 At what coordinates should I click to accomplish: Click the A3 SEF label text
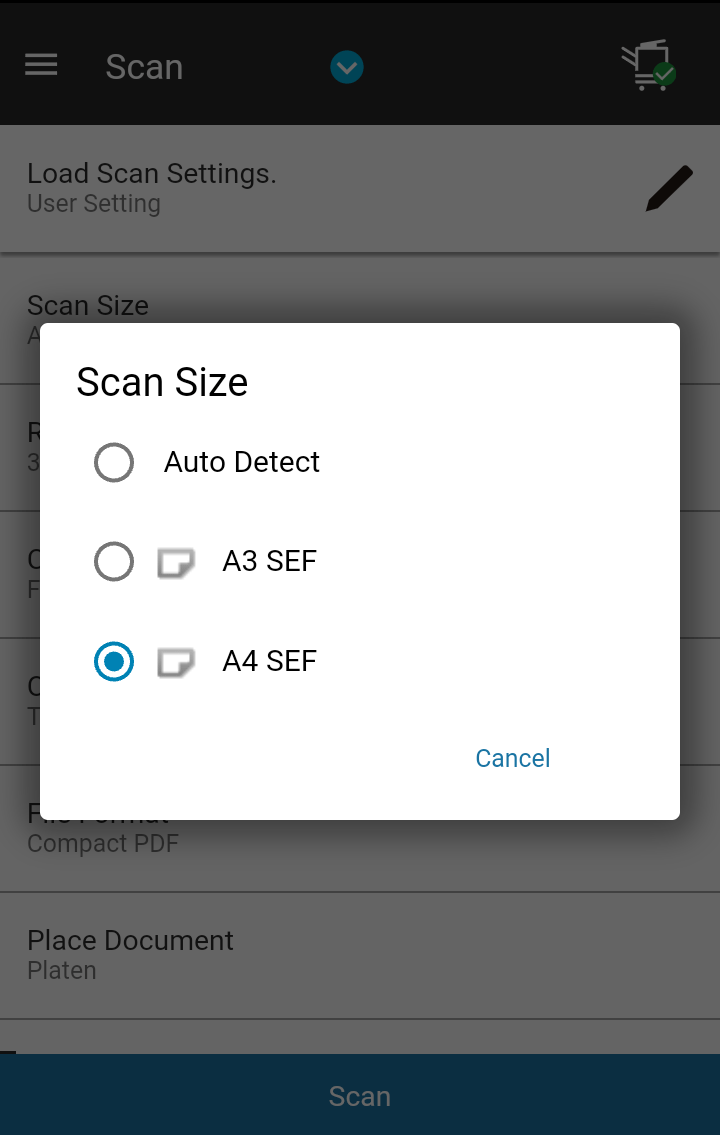point(269,562)
